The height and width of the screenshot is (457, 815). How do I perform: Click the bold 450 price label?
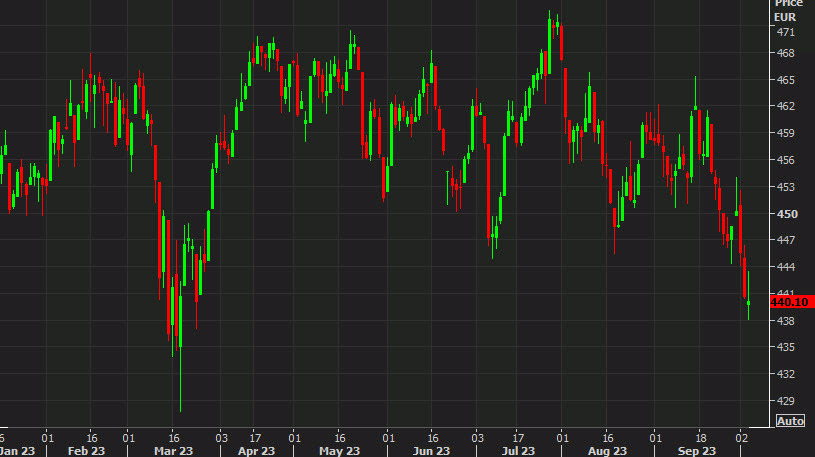[x=786, y=214]
